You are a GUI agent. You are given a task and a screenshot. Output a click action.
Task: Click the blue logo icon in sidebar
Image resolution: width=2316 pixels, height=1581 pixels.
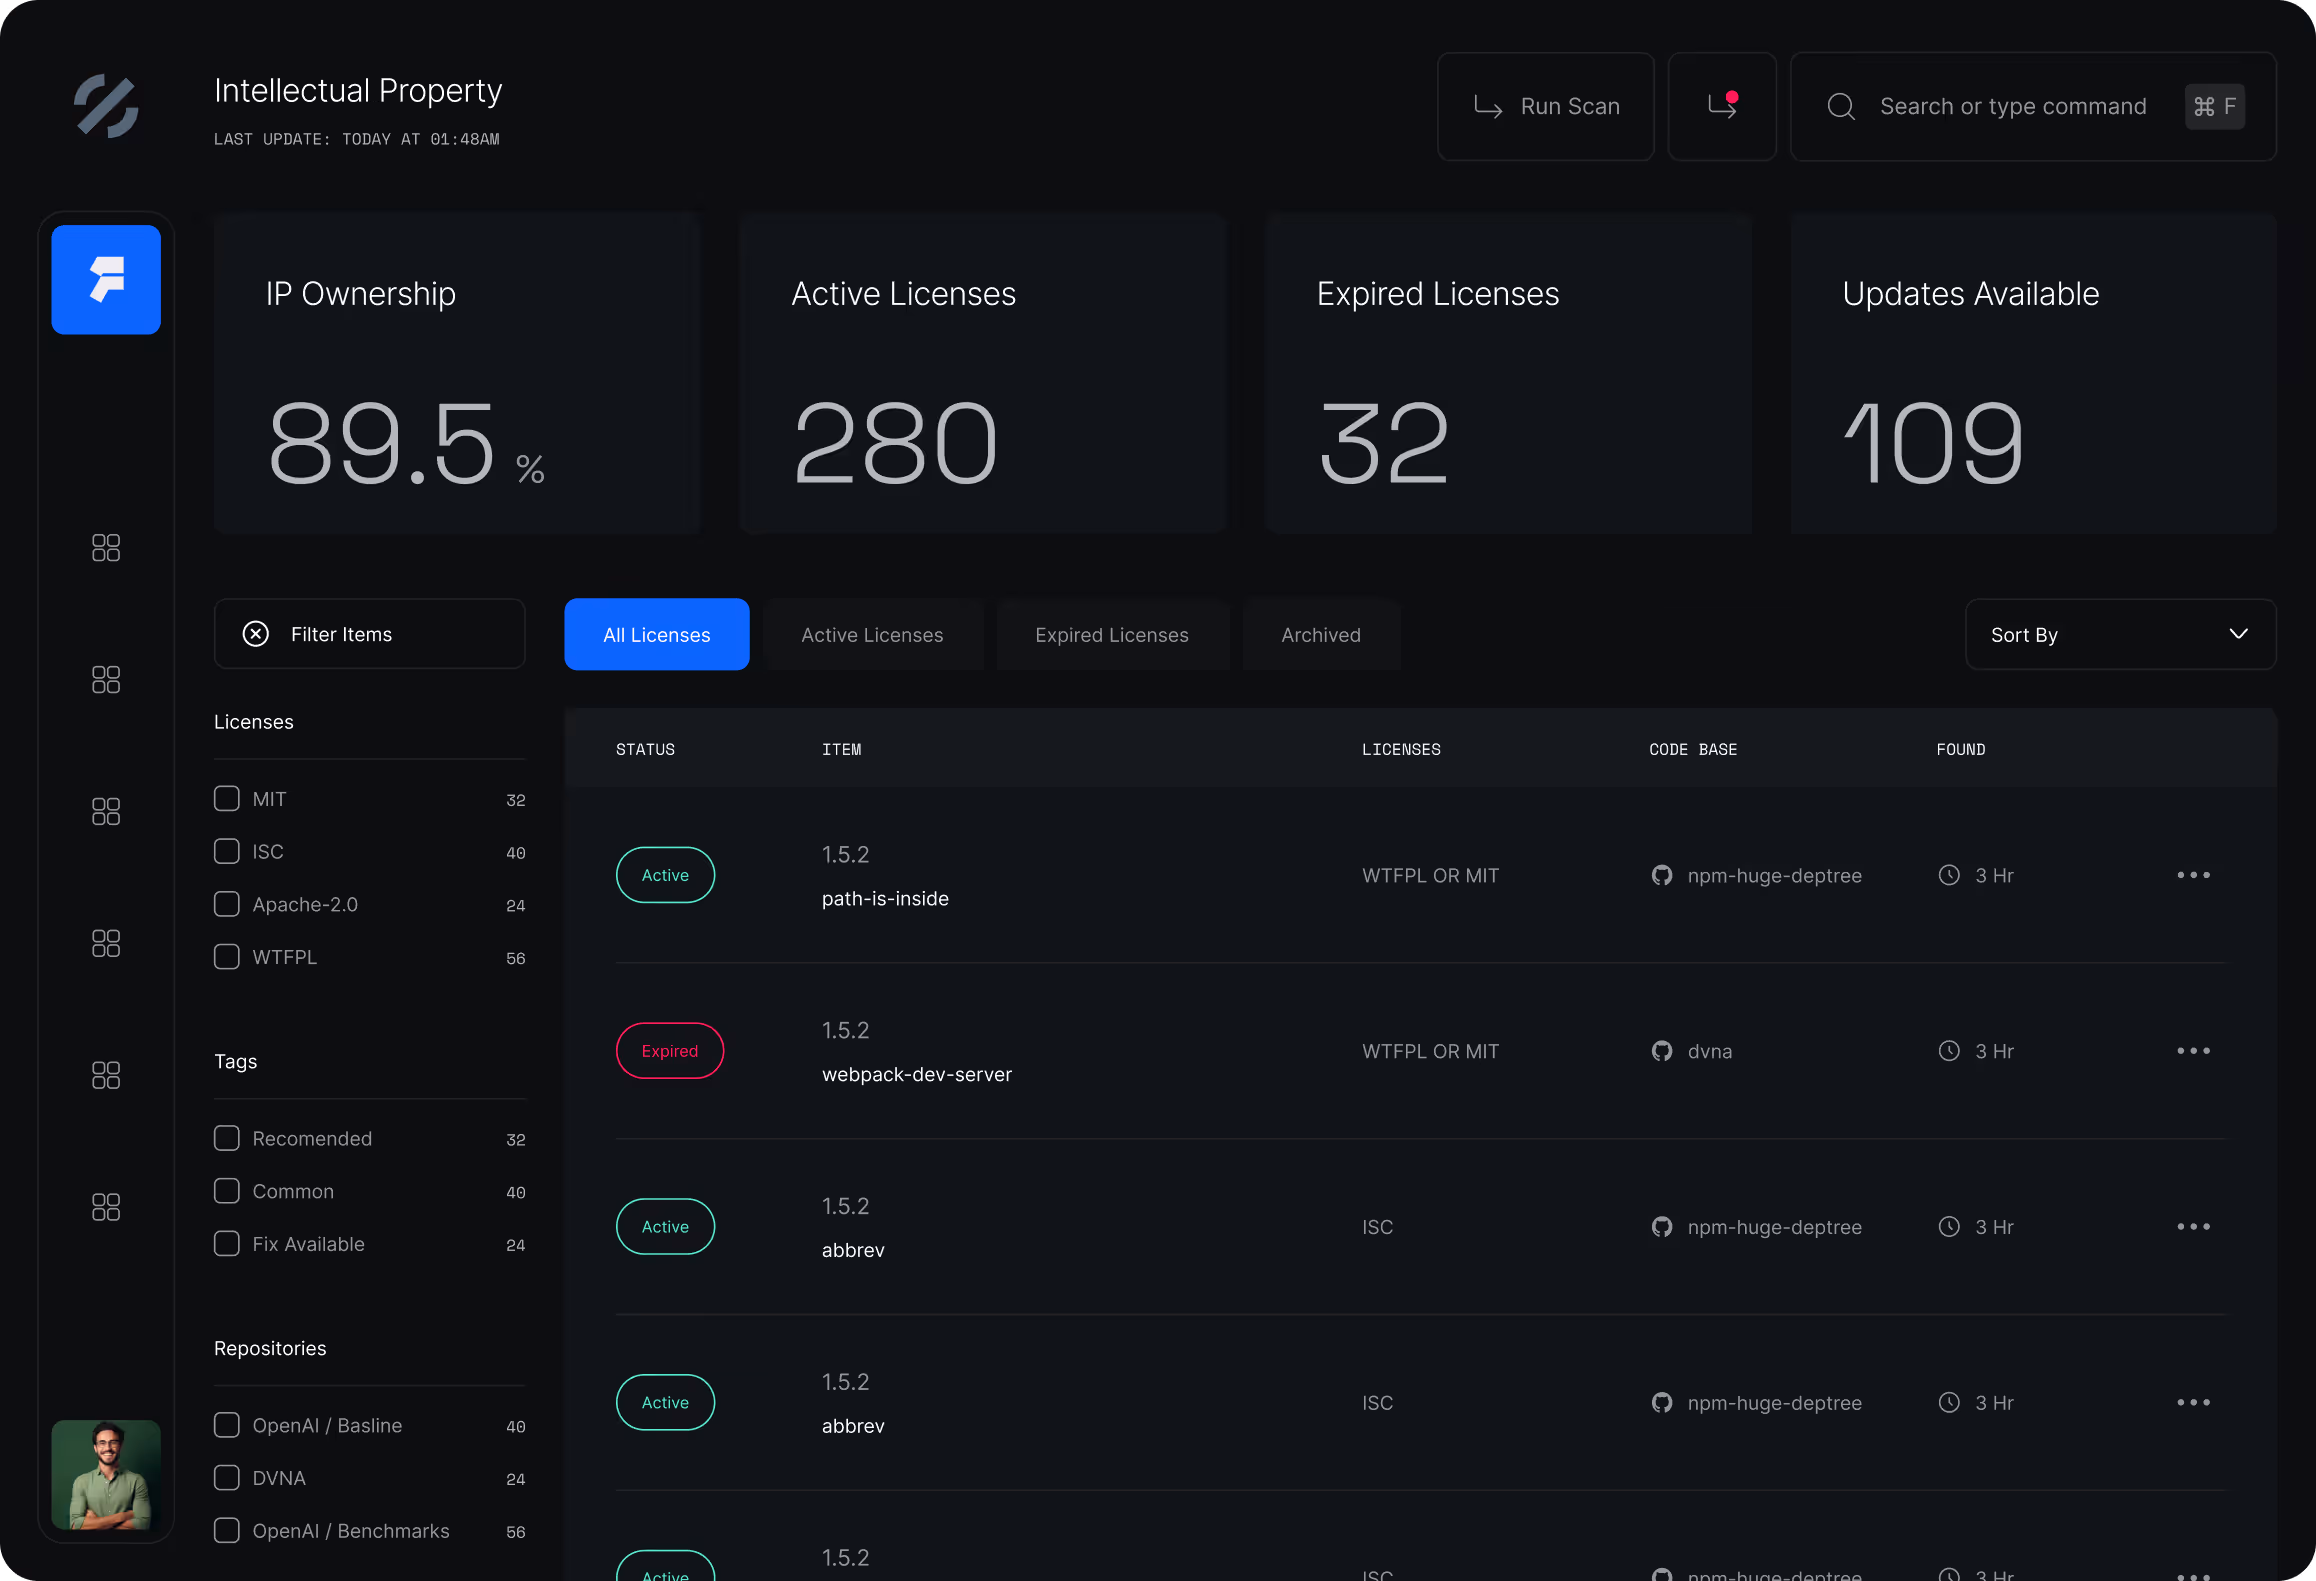point(106,280)
